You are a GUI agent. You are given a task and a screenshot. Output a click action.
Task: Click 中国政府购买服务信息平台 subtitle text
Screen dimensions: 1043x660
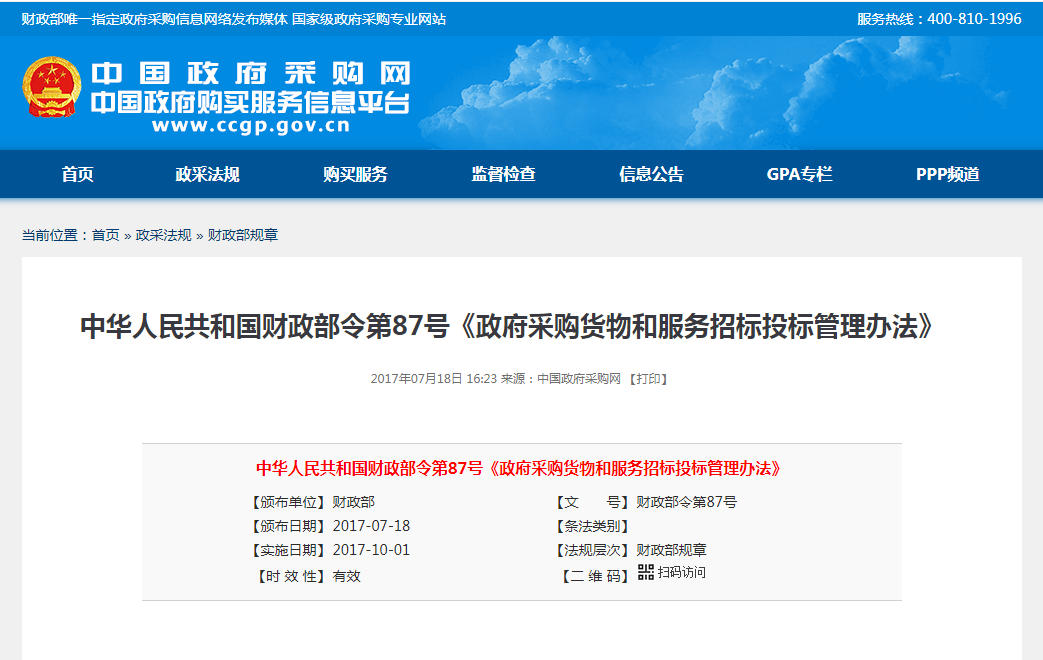pos(250,102)
